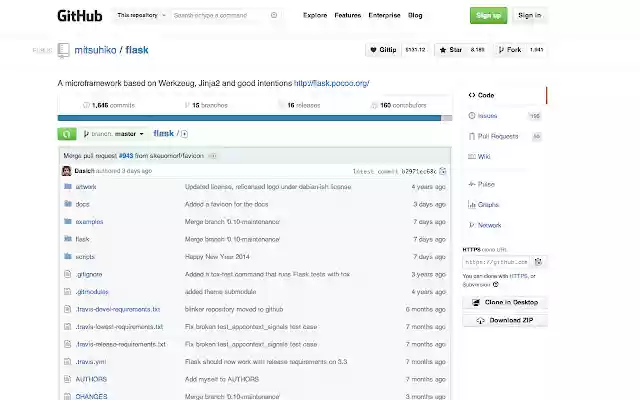Click Clone in Desktop button

[505, 302]
